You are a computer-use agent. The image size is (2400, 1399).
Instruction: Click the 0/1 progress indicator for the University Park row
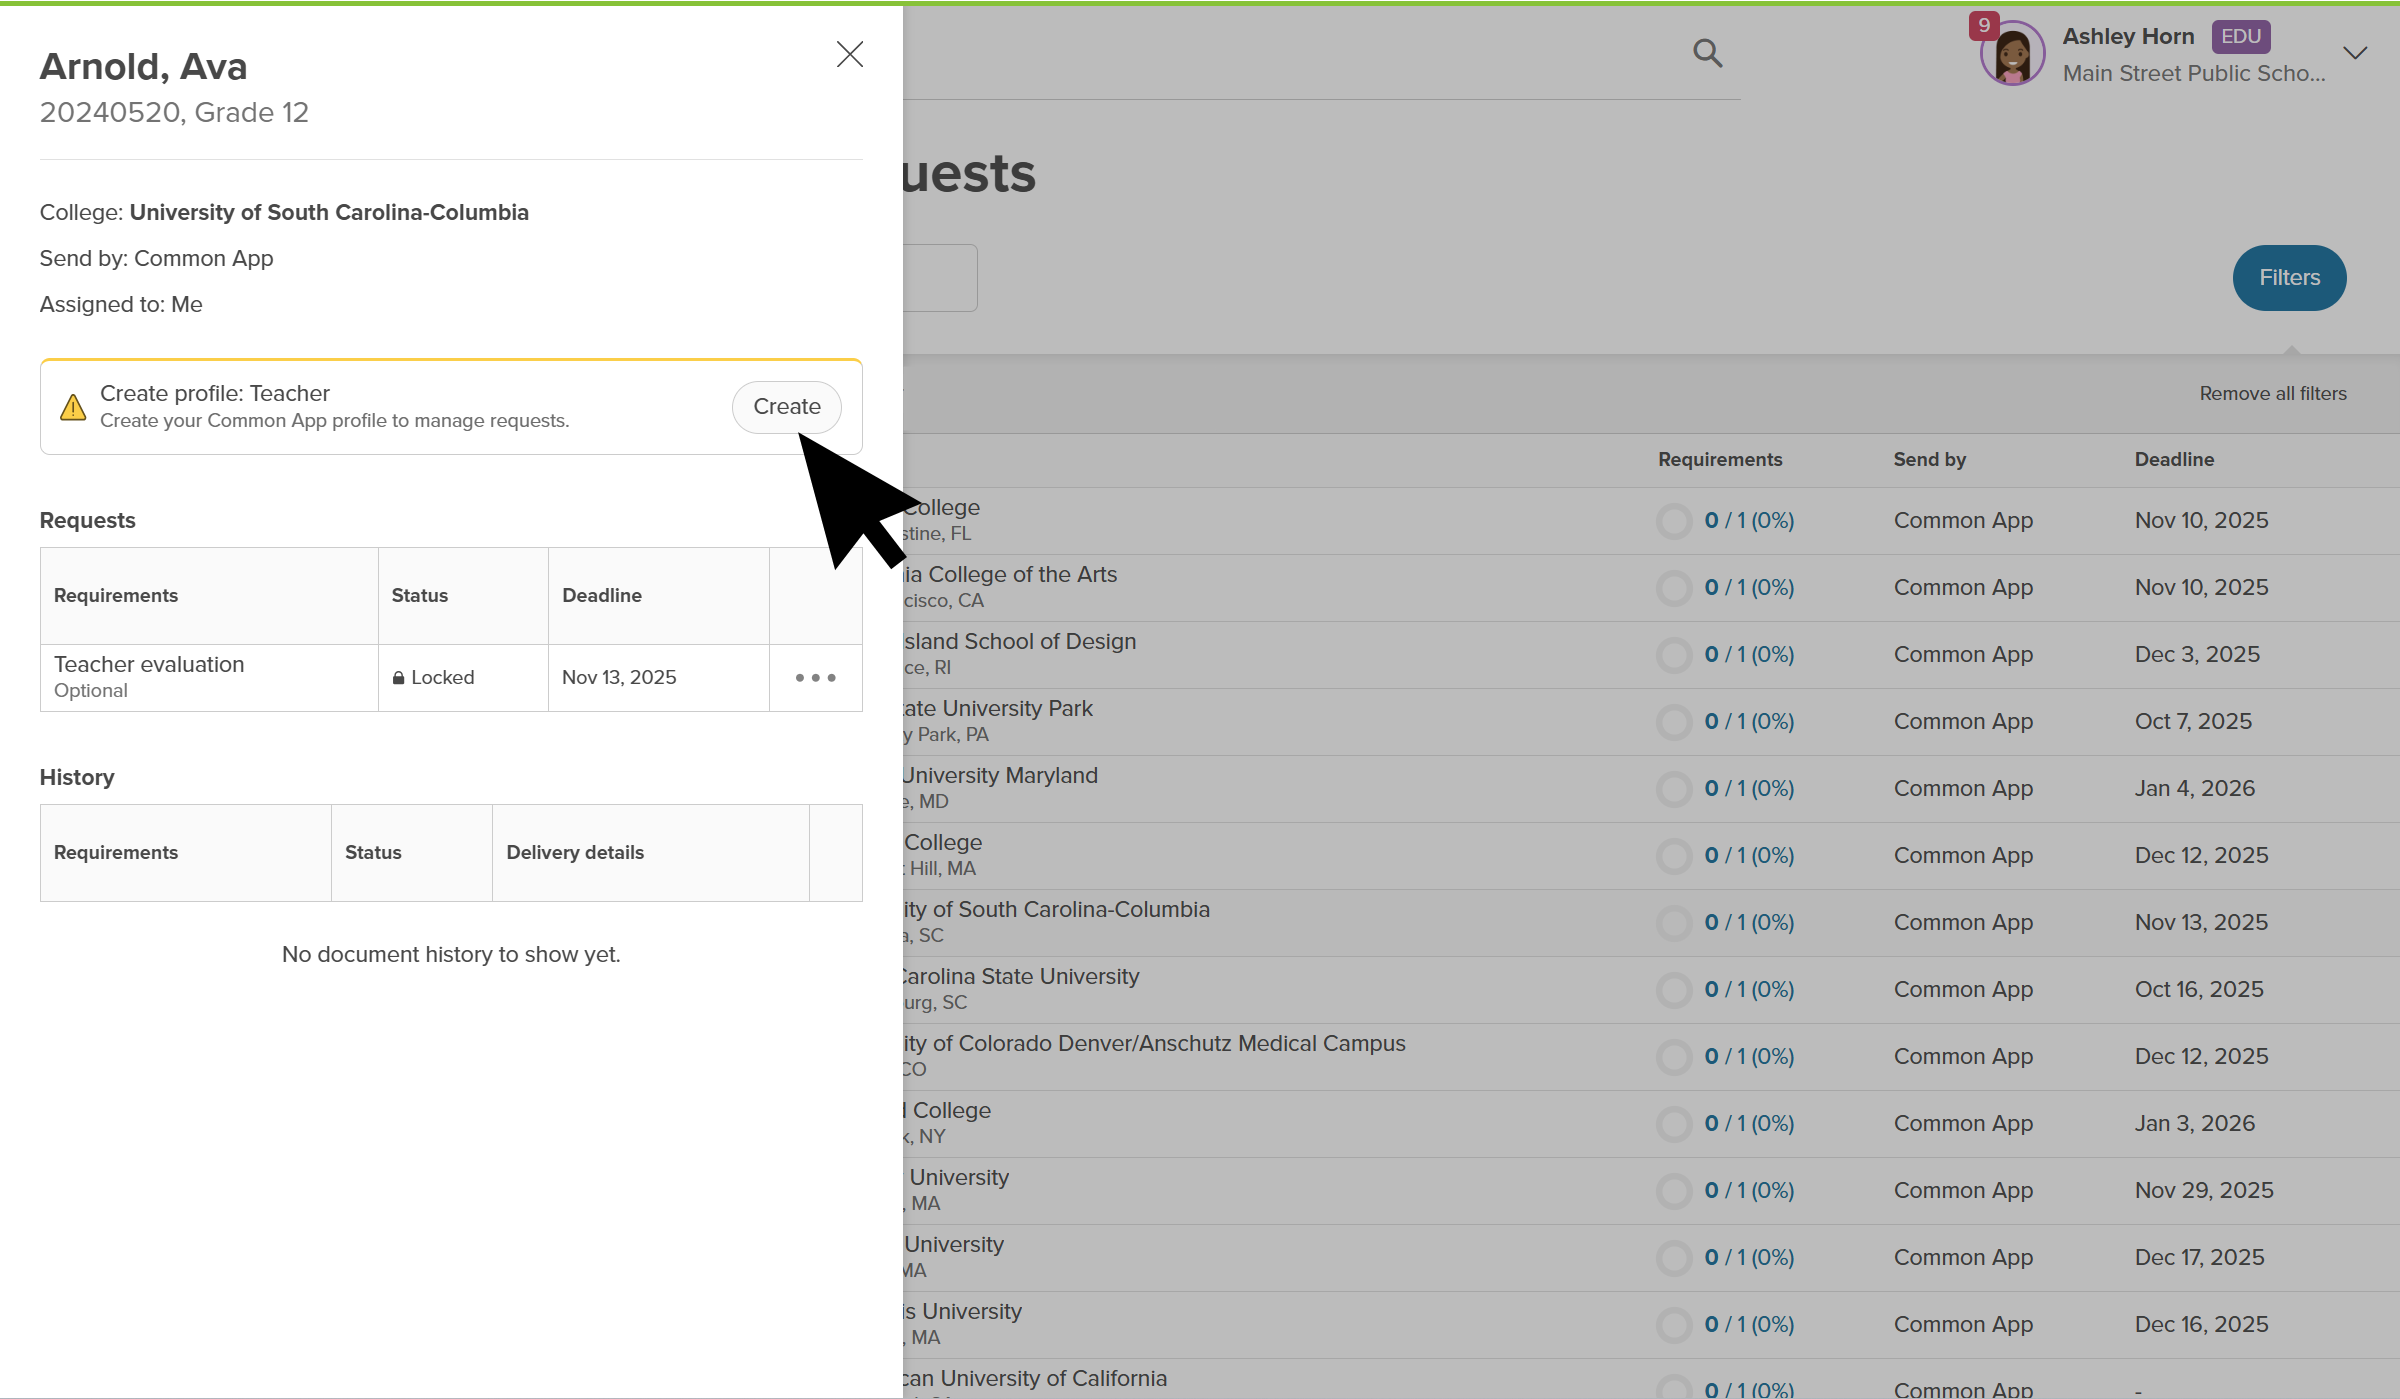coord(1748,722)
